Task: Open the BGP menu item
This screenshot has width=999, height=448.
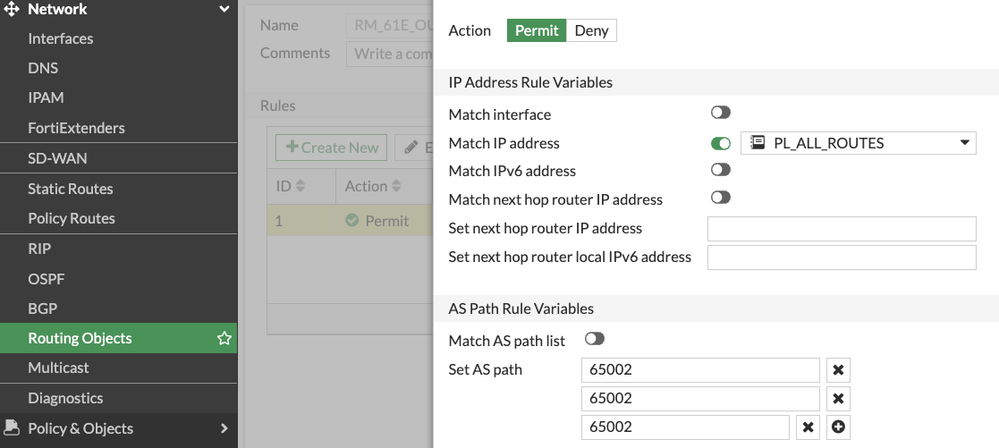Action: click(x=43, y=308)
